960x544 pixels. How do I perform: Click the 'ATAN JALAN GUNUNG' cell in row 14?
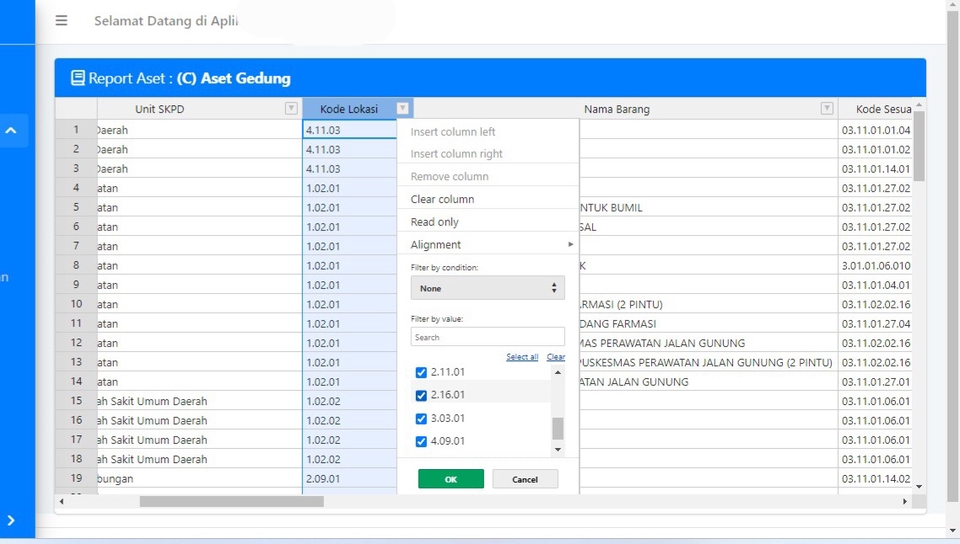coord(708,382)
